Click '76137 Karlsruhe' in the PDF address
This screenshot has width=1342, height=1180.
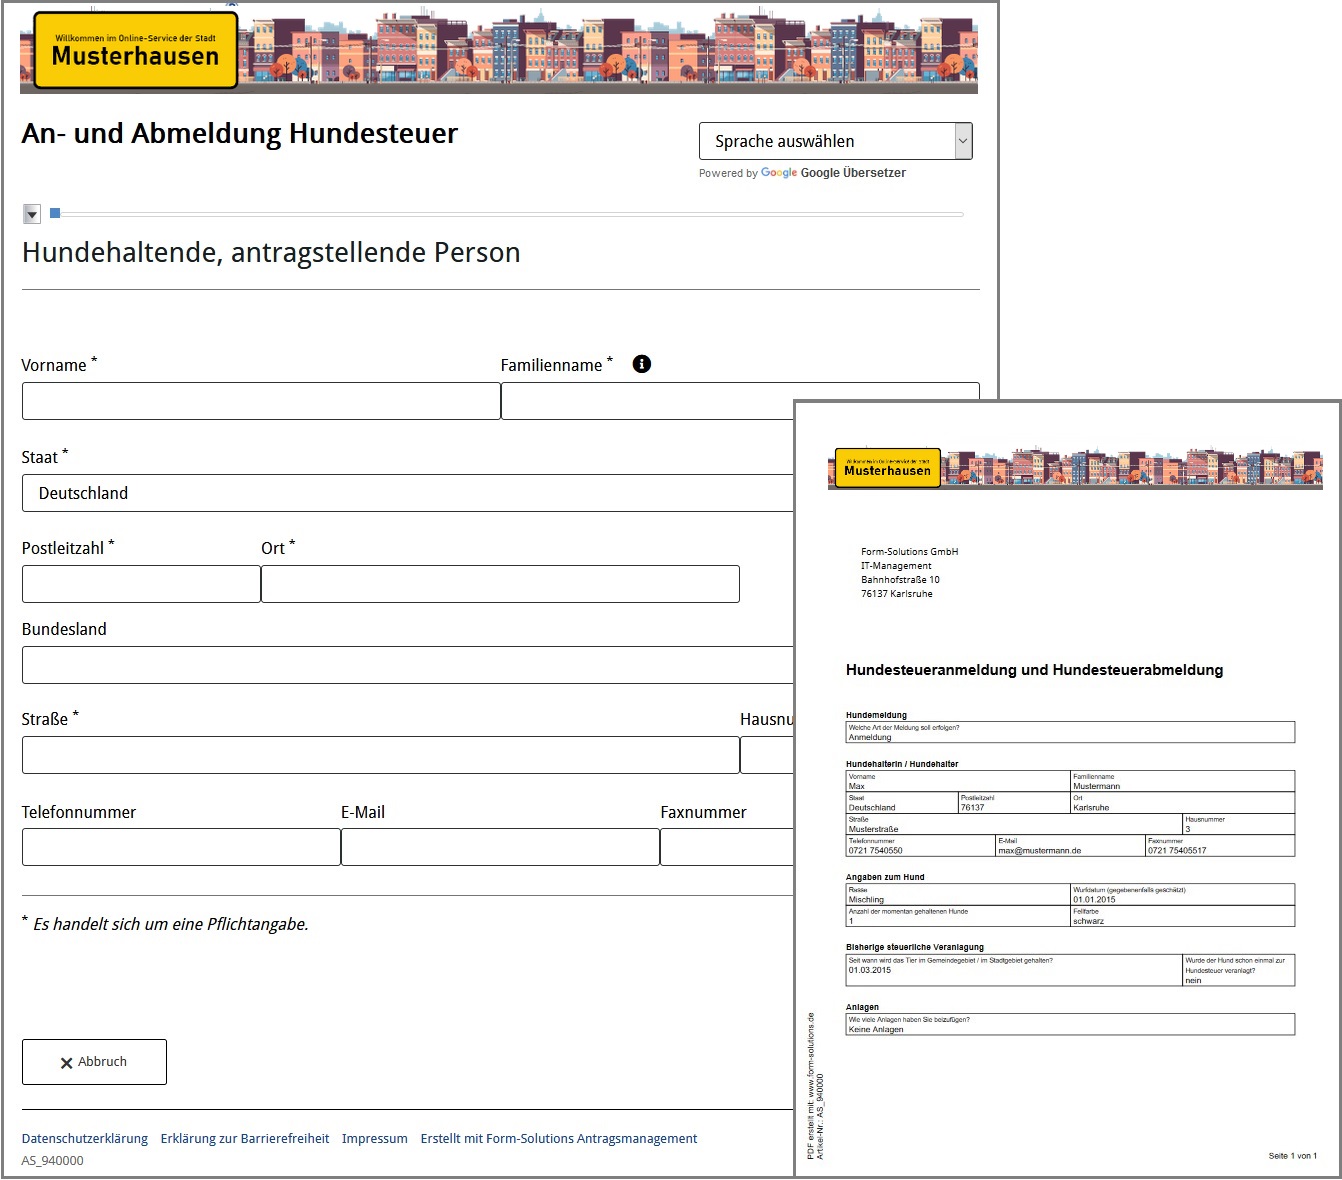896,594
